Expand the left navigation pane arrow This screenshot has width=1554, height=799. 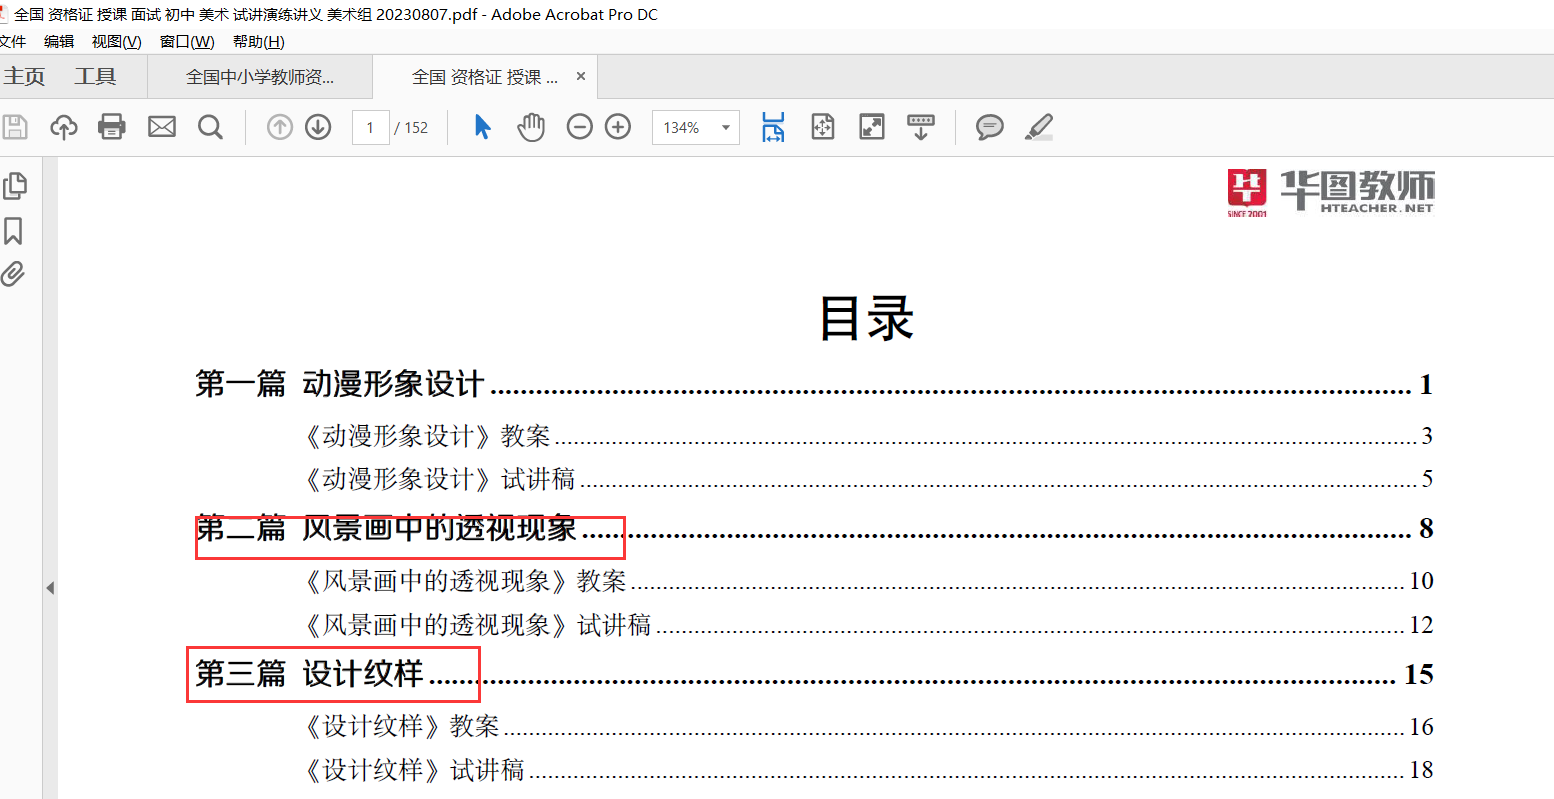click(x=50, y=588)
